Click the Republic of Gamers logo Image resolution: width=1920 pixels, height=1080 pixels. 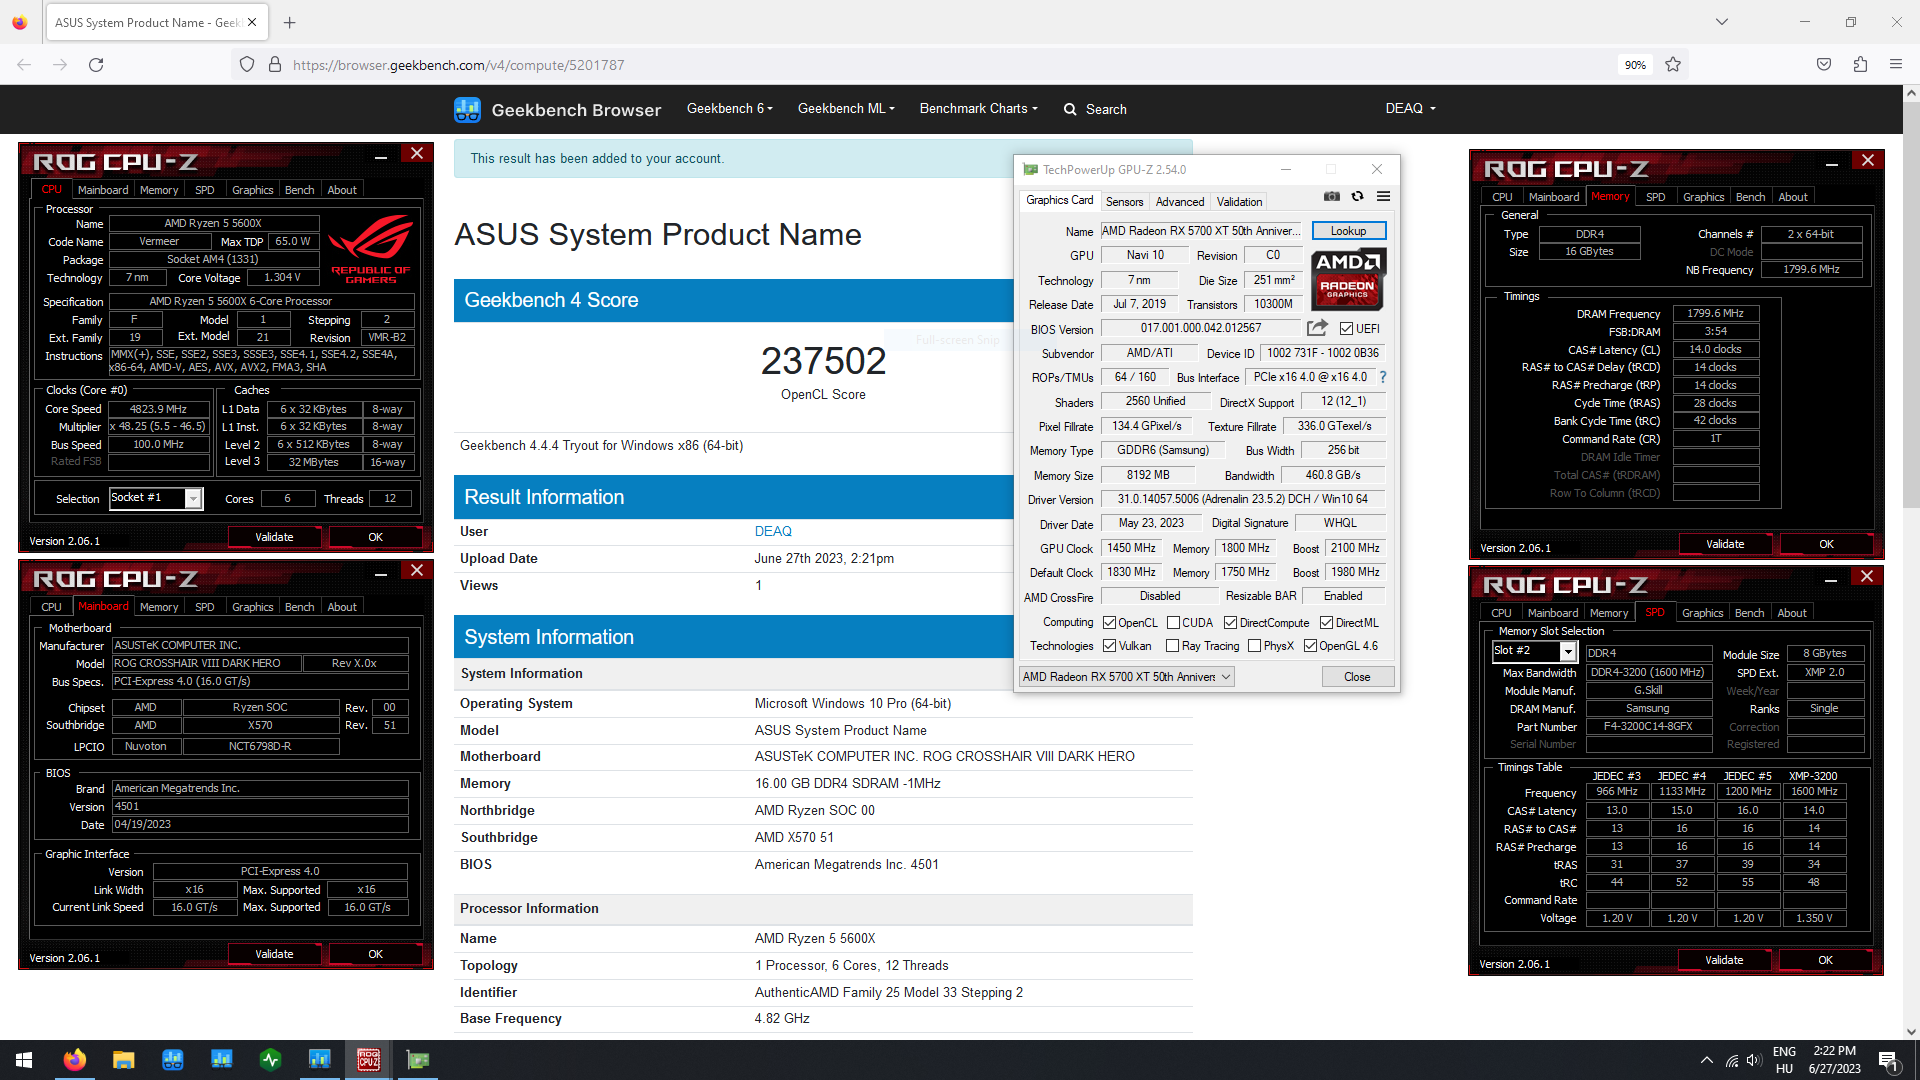click(371, 251)
